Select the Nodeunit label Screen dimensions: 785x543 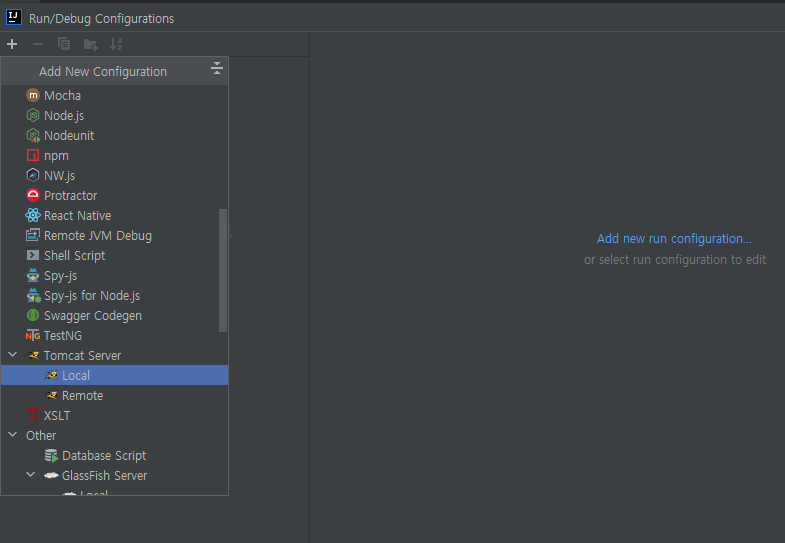[69, 136]
